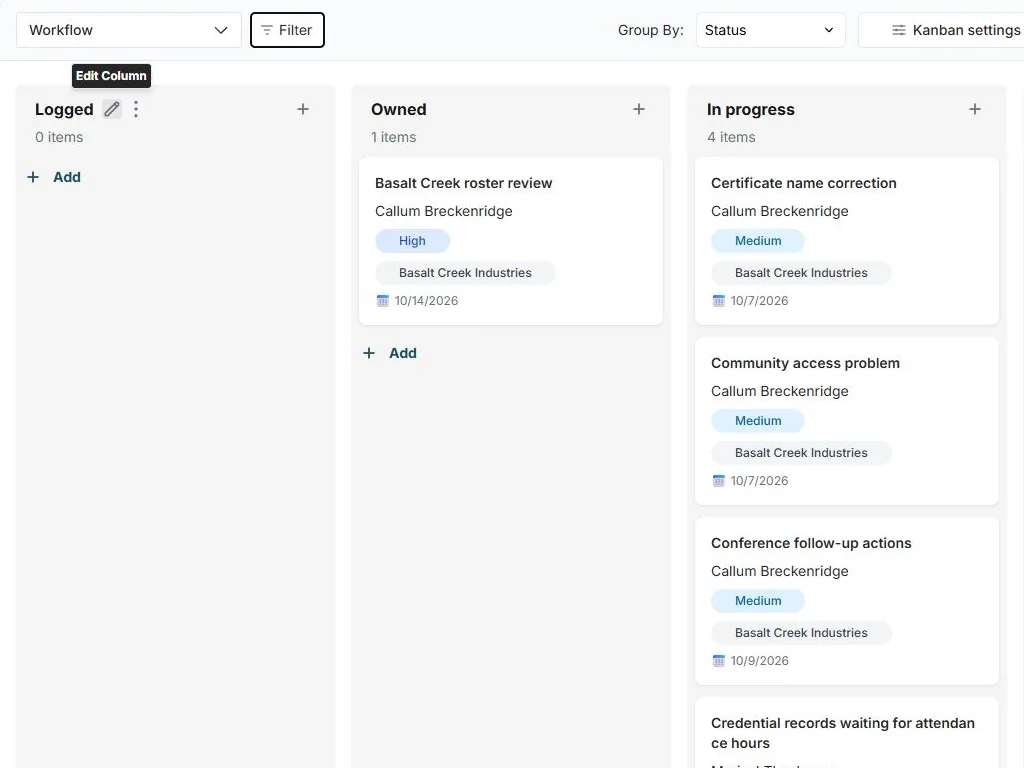The height and width of the screenshot is (768, 1024).
Task: Open the Certificate name correction card
Action: 846,241
